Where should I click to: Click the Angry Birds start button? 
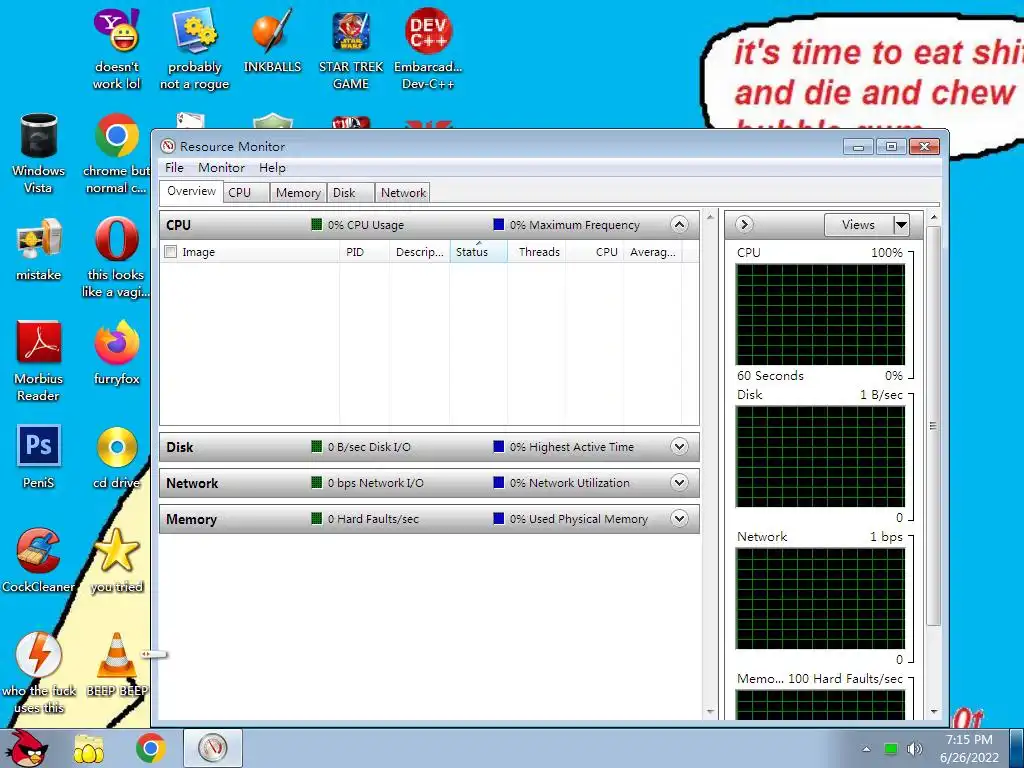(x=29, y=748)
